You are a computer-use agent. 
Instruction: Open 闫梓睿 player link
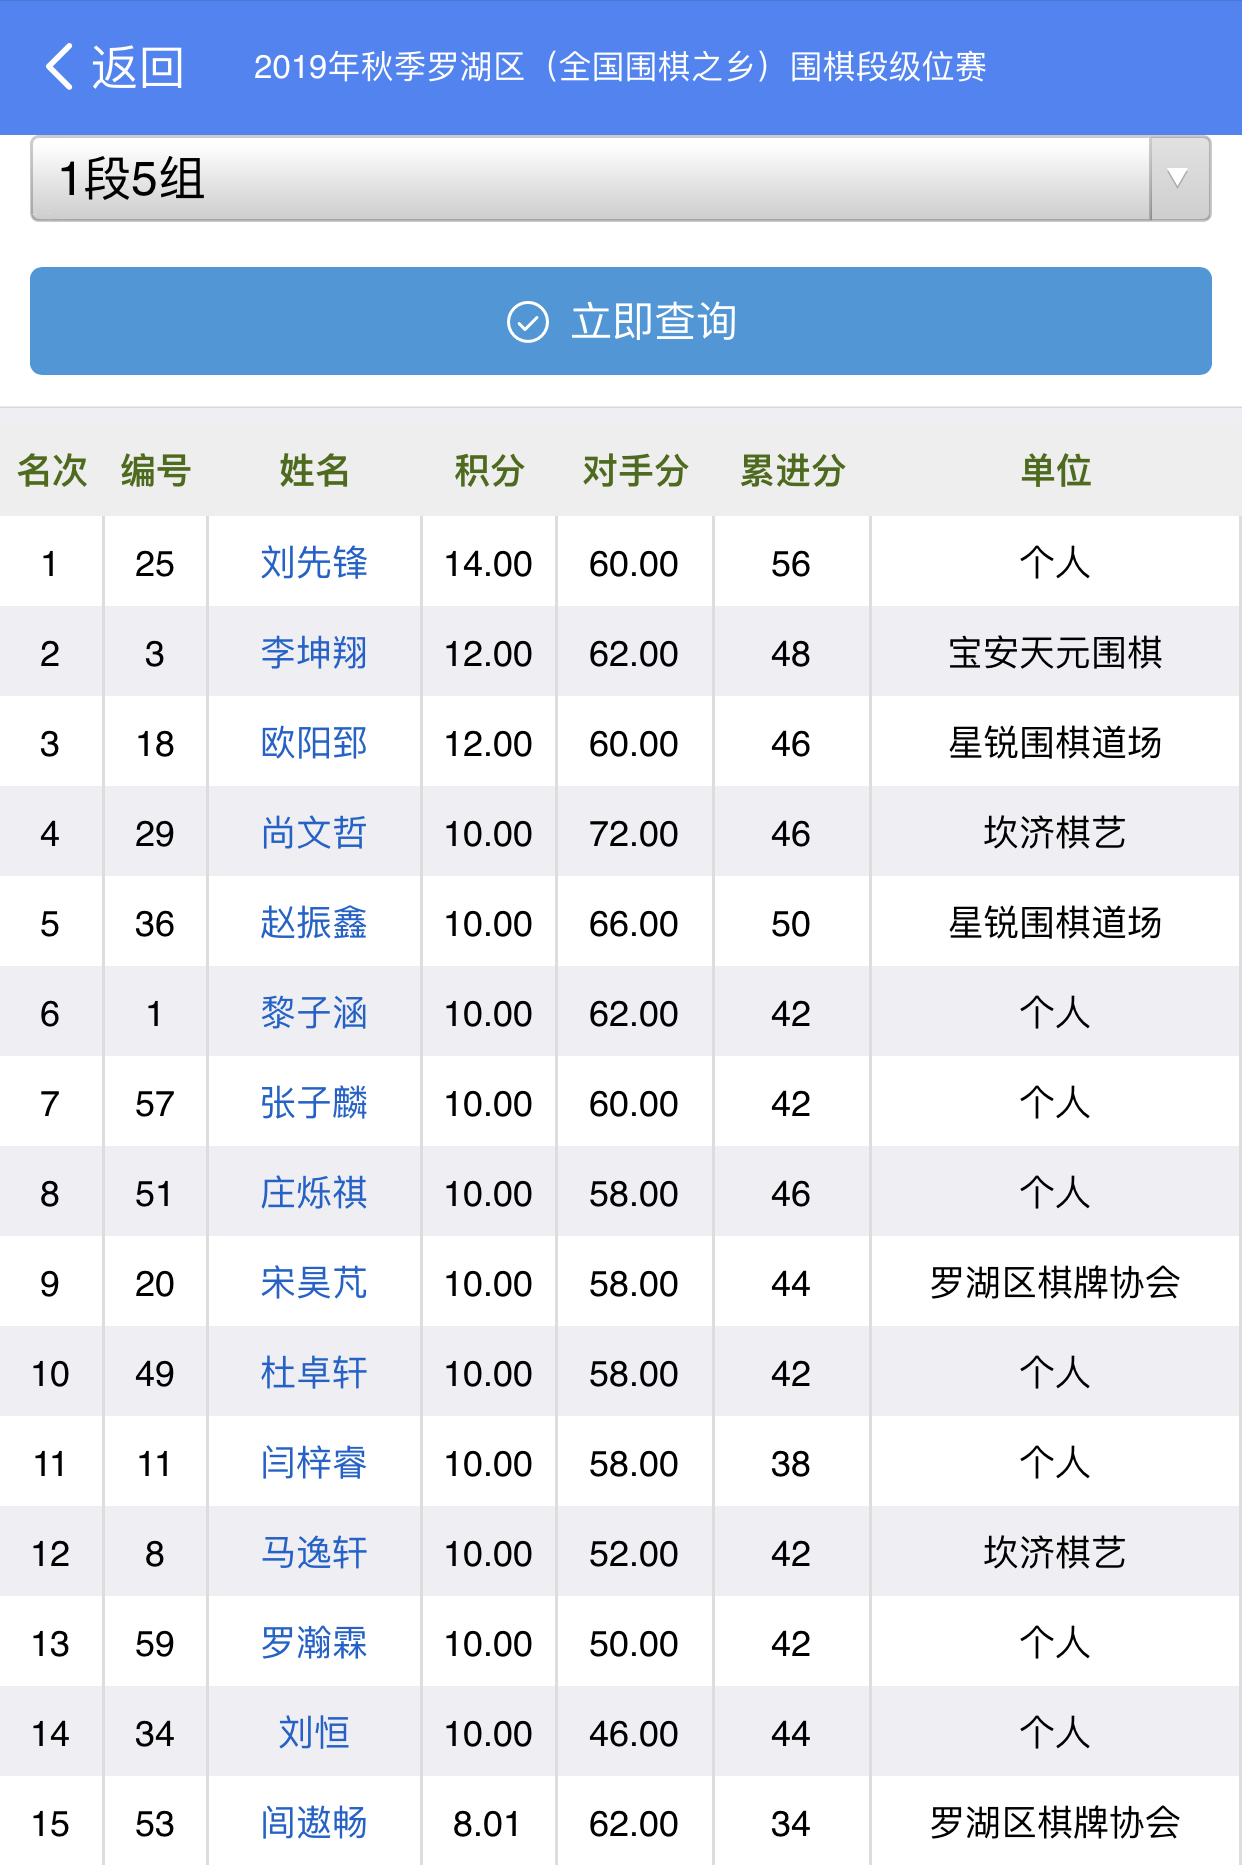(x=314, y=1463)
